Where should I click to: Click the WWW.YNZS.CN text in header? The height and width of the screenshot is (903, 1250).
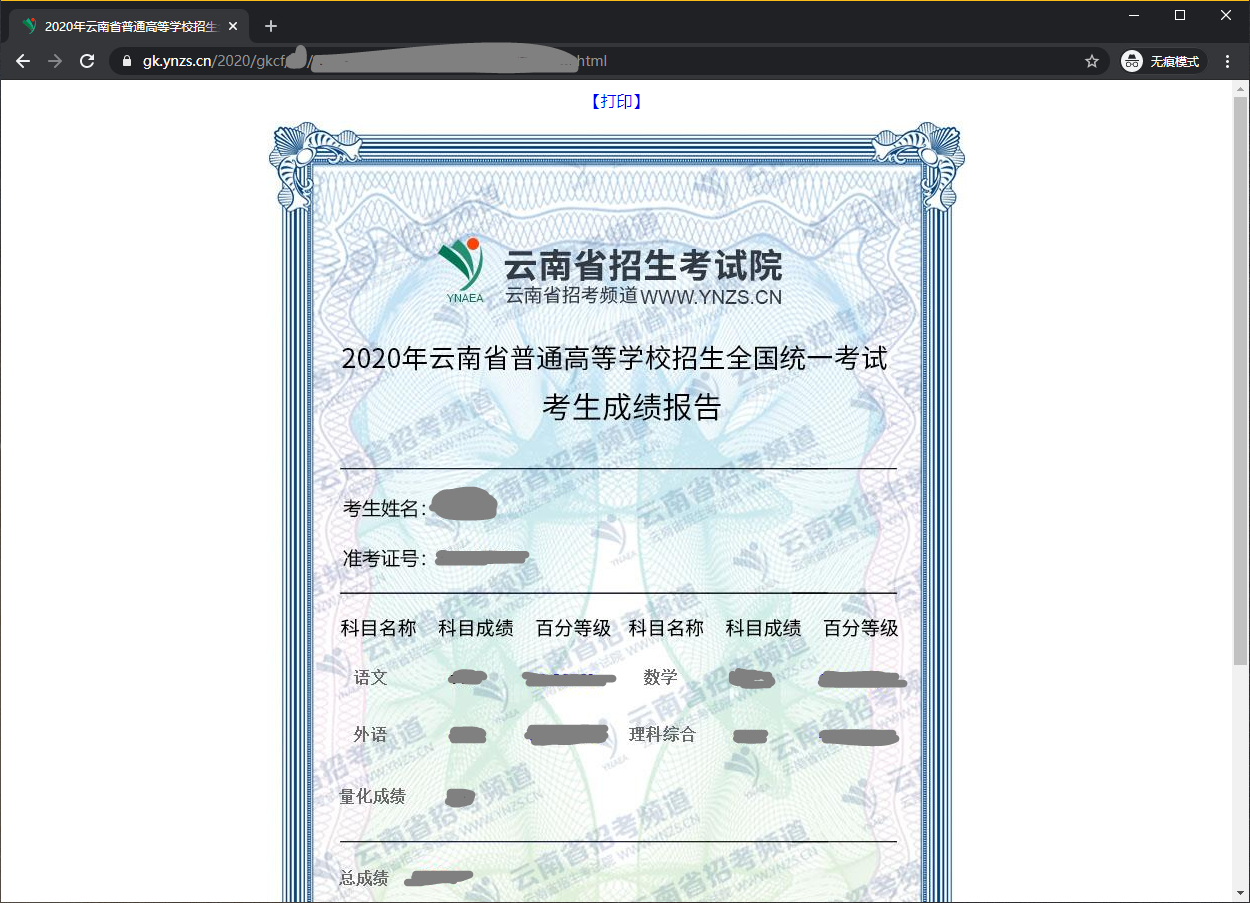click(711, 297)
